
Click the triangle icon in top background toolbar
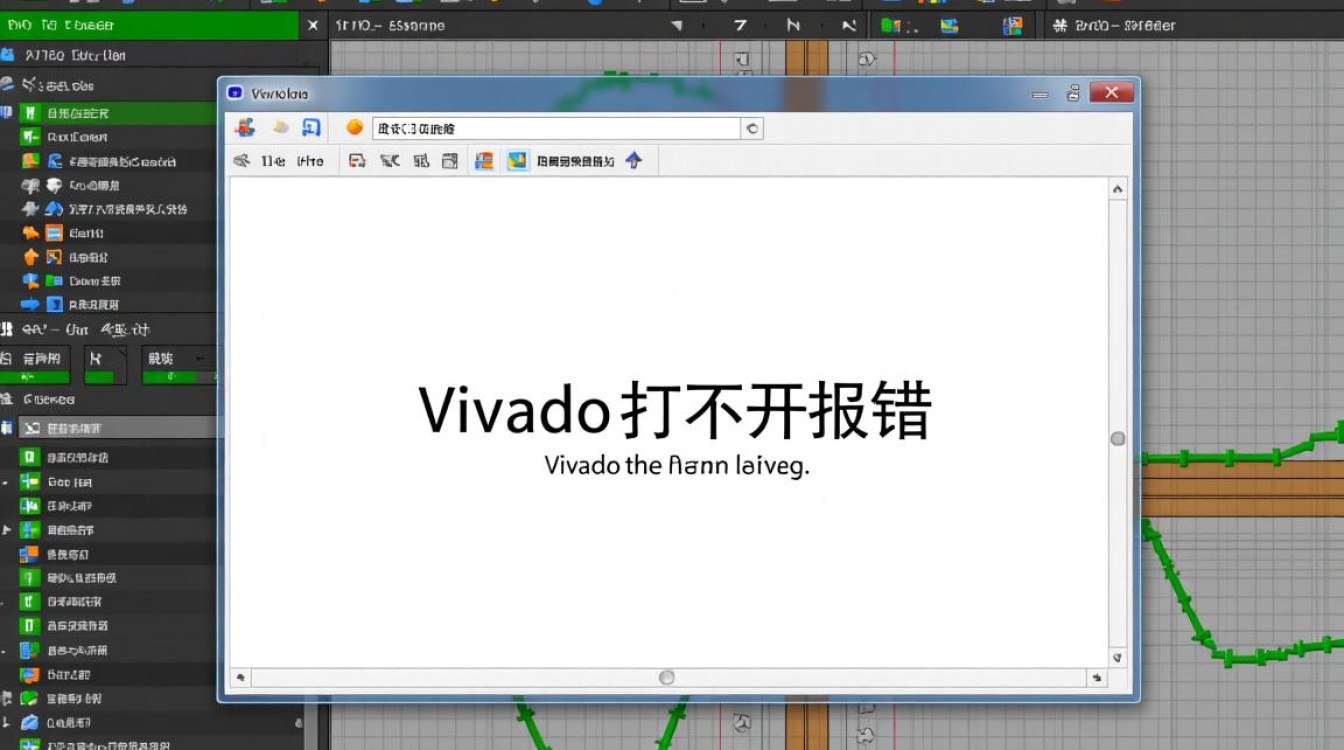click(677, 26)
